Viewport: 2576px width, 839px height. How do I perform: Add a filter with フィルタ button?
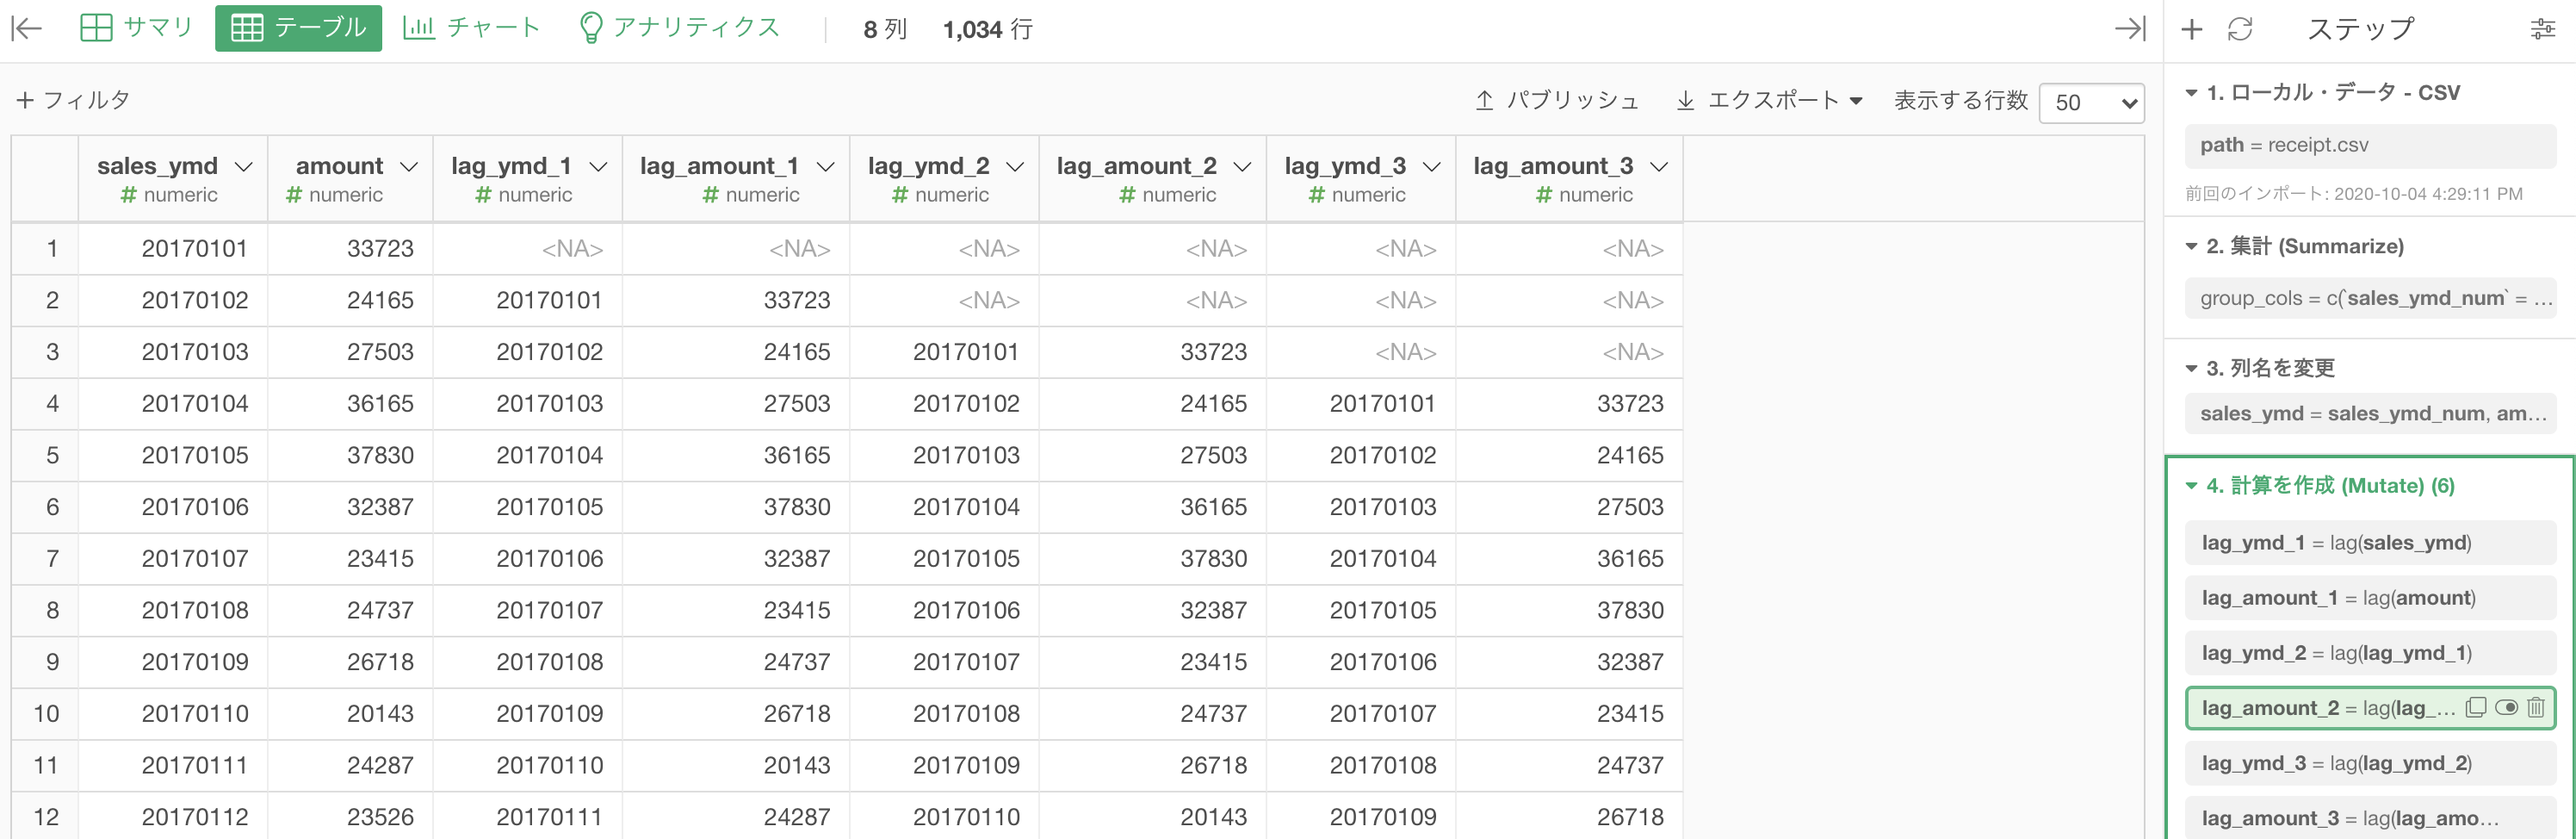(74, 100)
